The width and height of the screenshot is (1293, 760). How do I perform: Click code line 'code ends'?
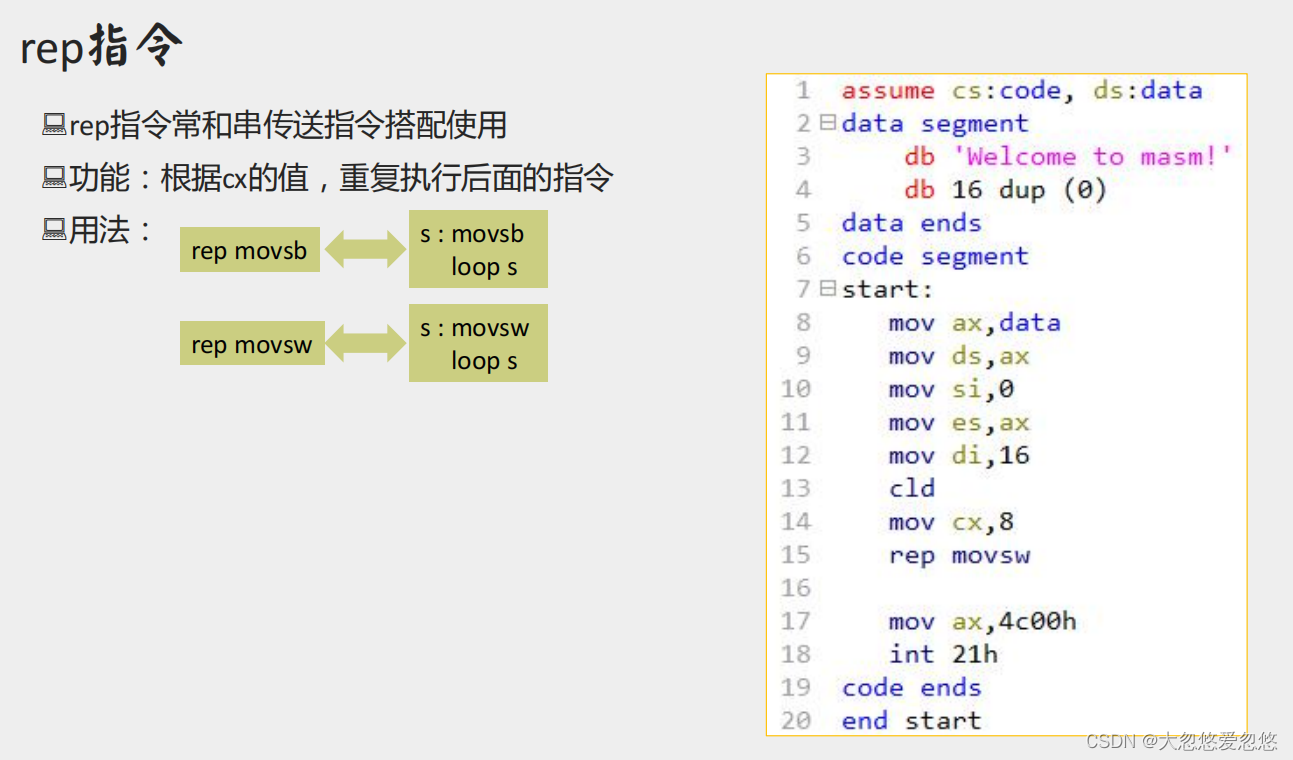911,687
